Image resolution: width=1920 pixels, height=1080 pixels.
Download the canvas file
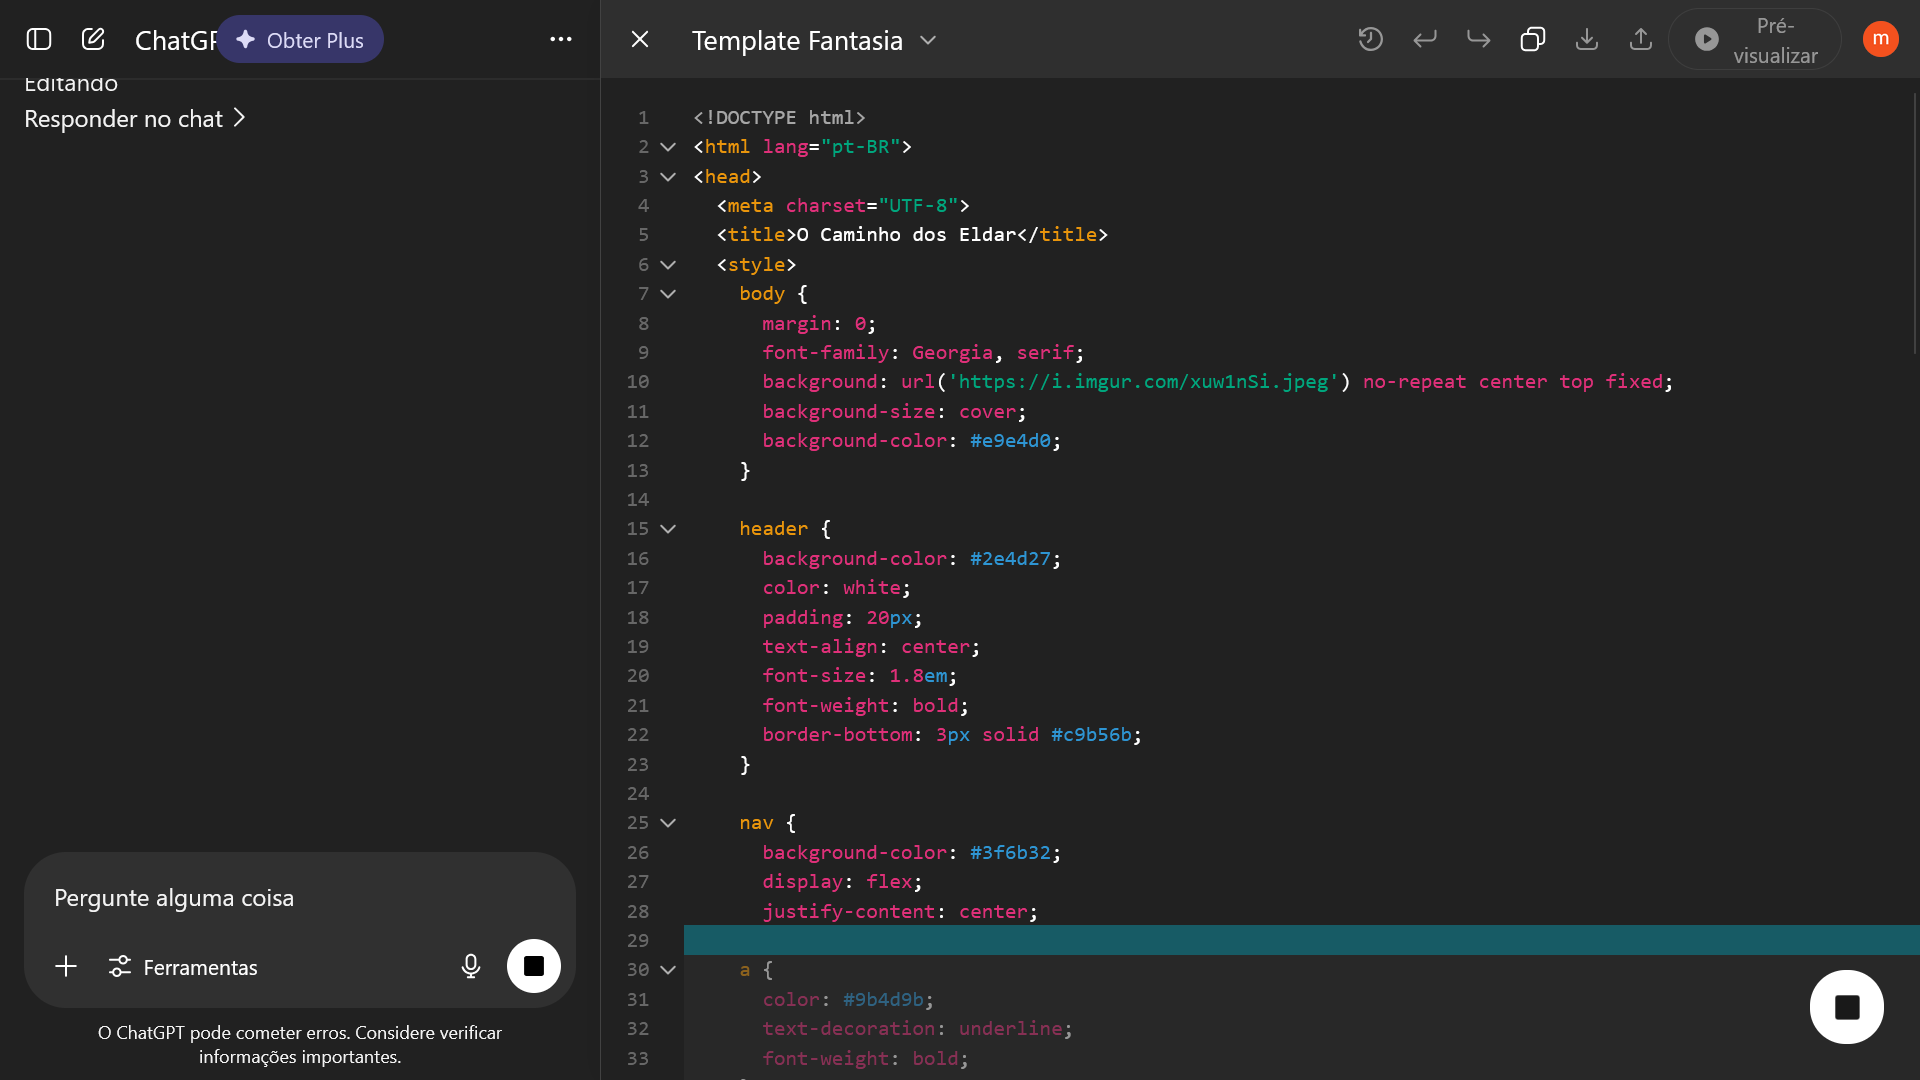coord(1587,39)
